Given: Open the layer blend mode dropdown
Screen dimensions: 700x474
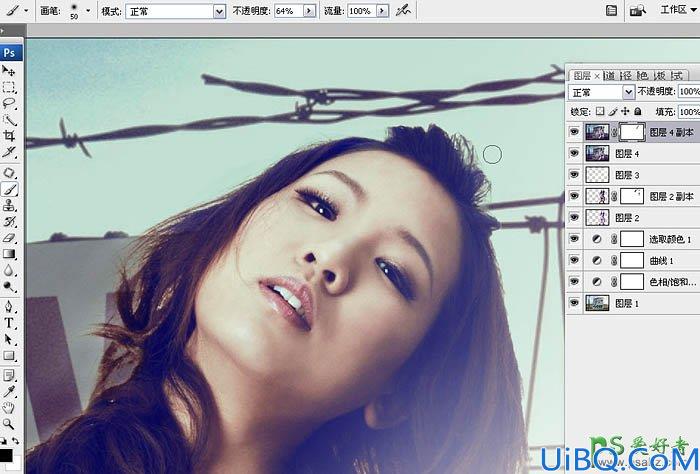Looking at the screenshot, I should coord(601,92).
